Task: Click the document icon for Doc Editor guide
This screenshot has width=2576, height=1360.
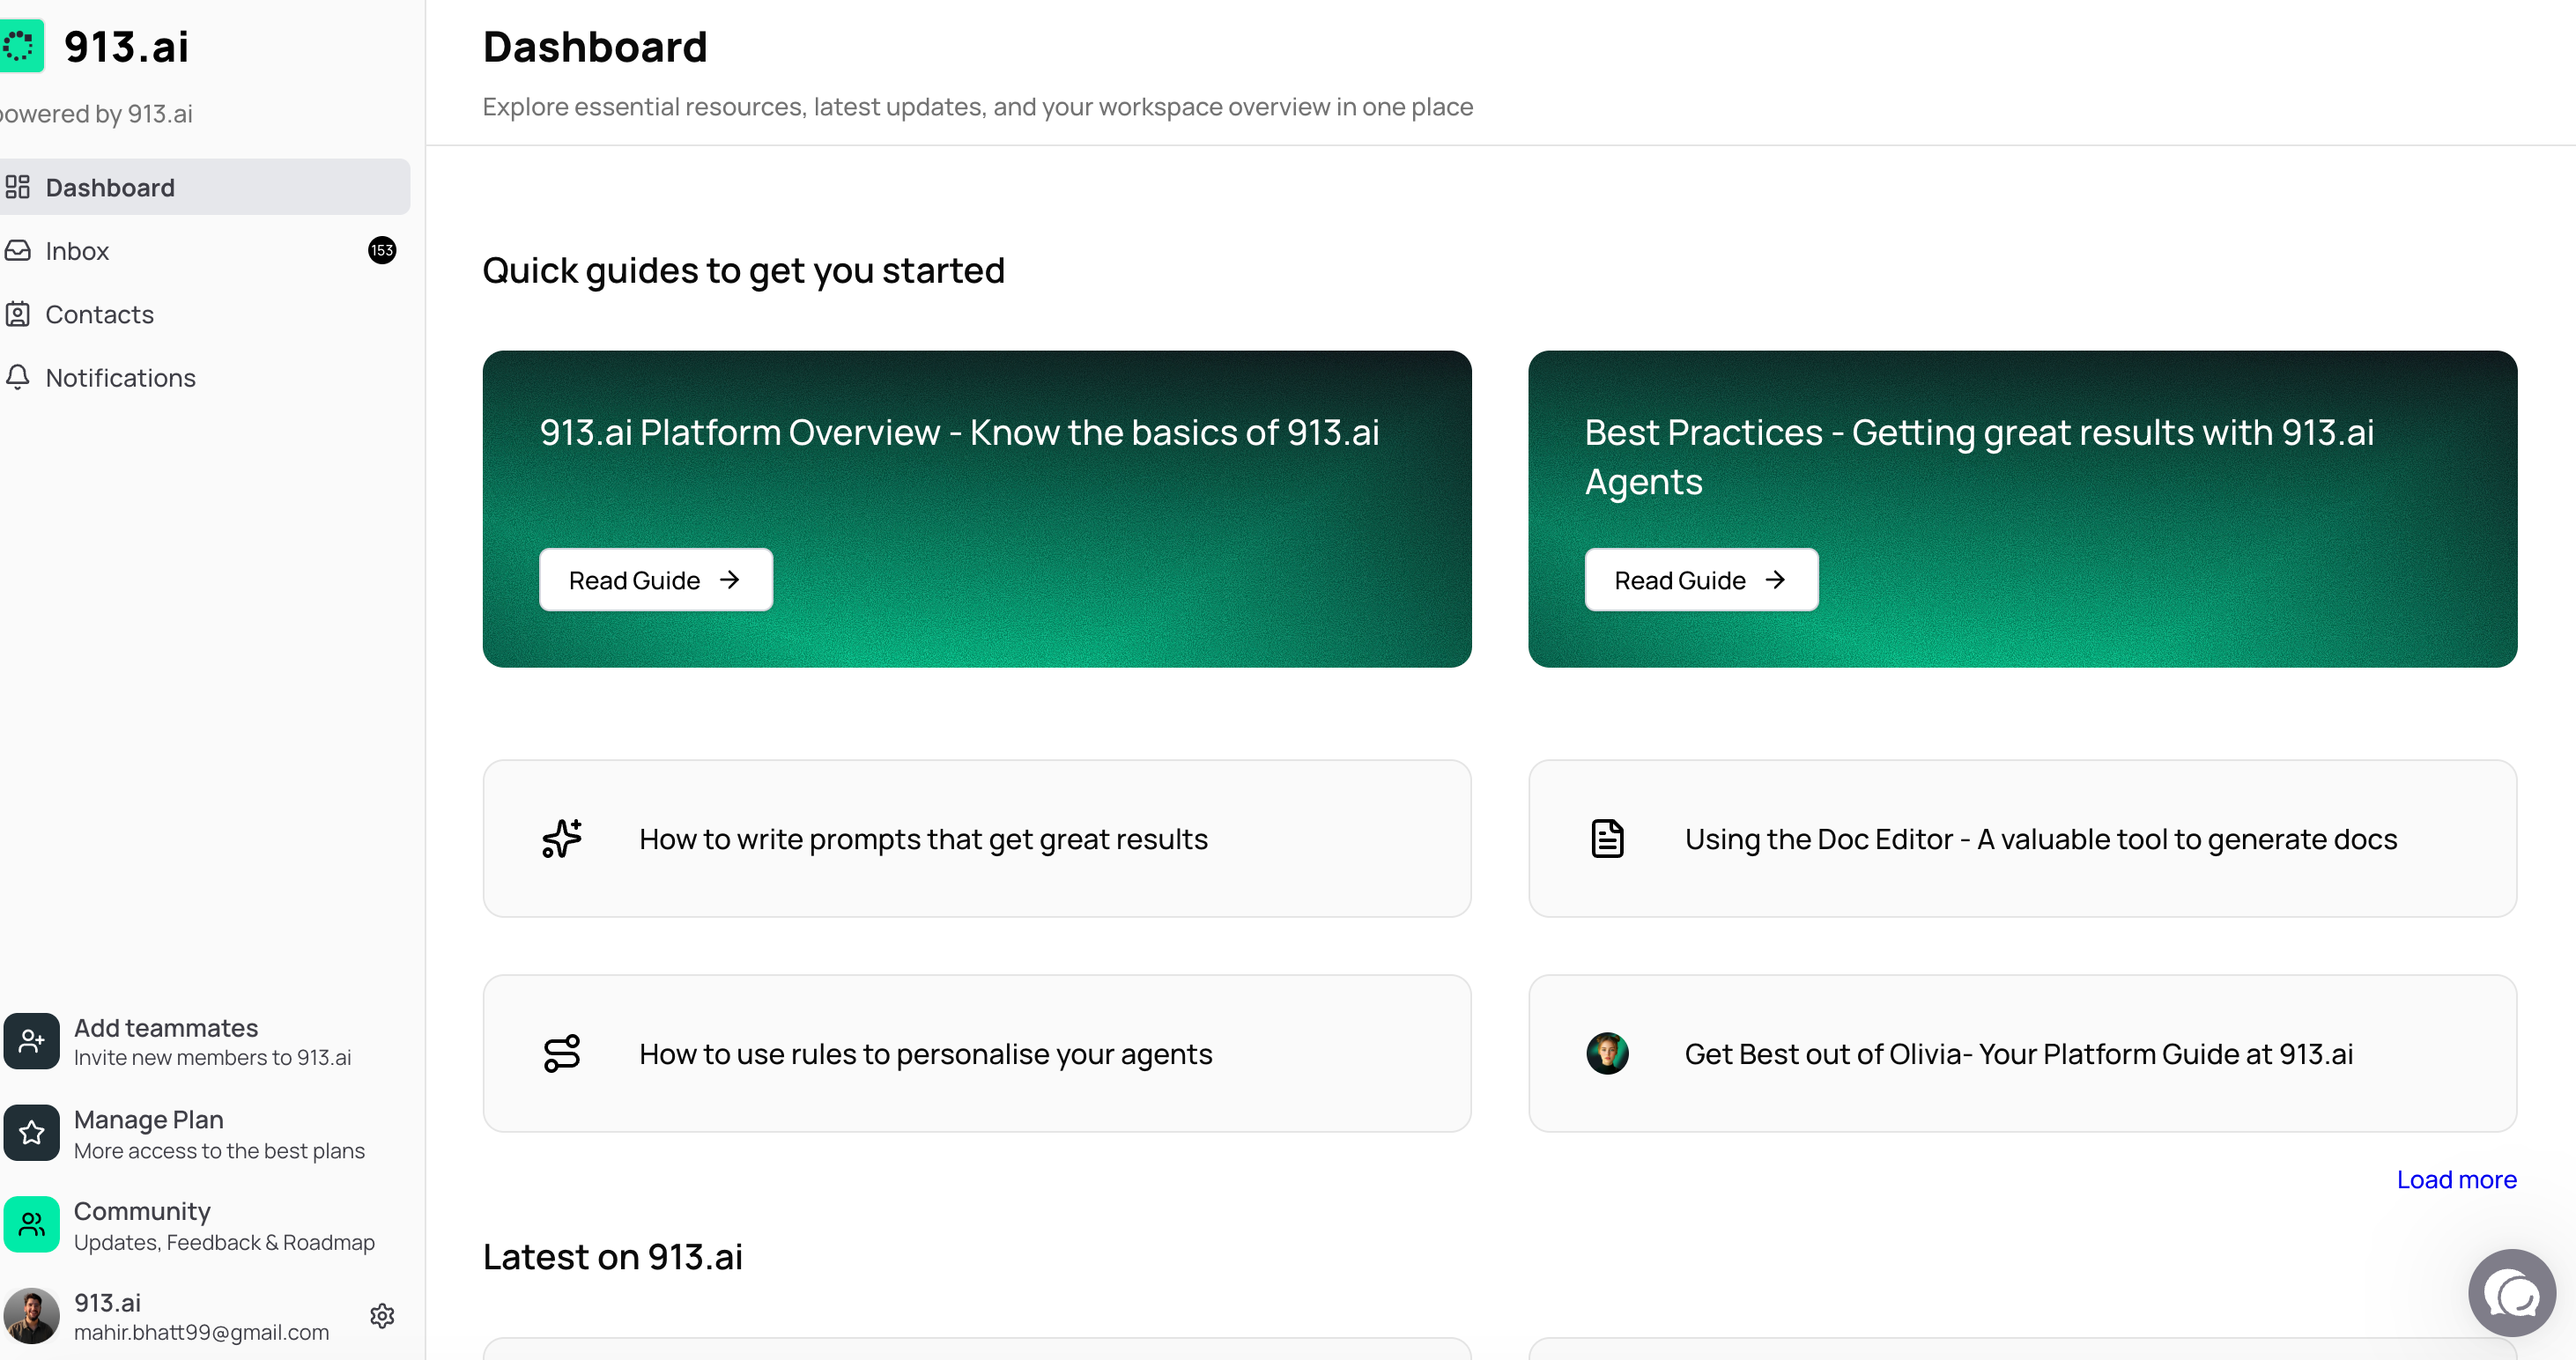Action: pyautogui.click(x=1607, y=838)
